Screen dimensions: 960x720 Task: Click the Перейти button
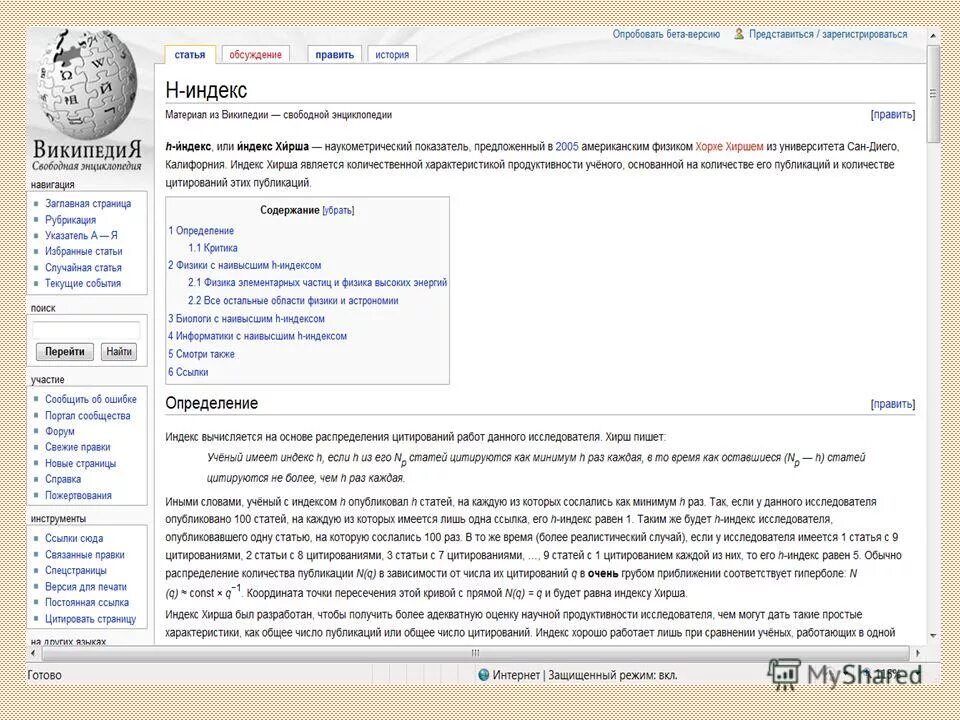[64, 351]
